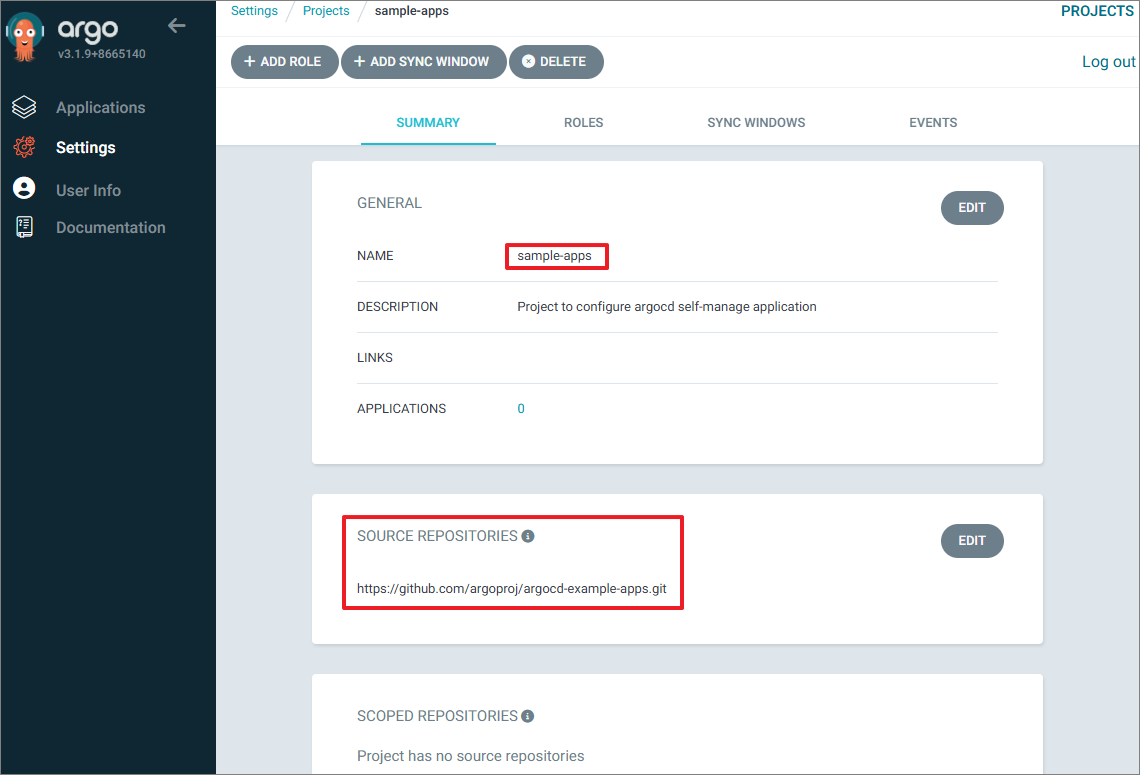Image resolution: width=1140 pixels, height=775 pixels.
Task: Switch to the Events tab
Action: [933, 123]
